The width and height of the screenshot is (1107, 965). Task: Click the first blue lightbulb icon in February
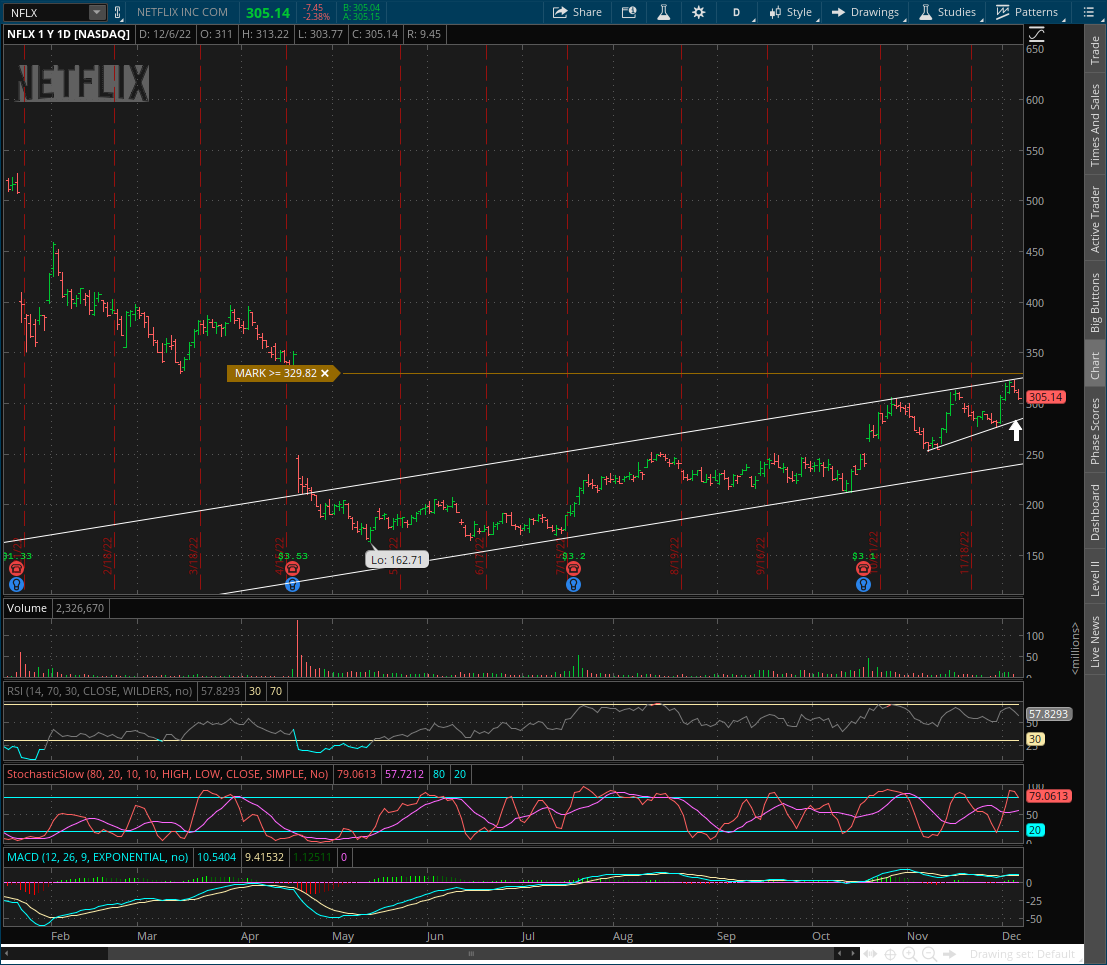tap(16, 585)
